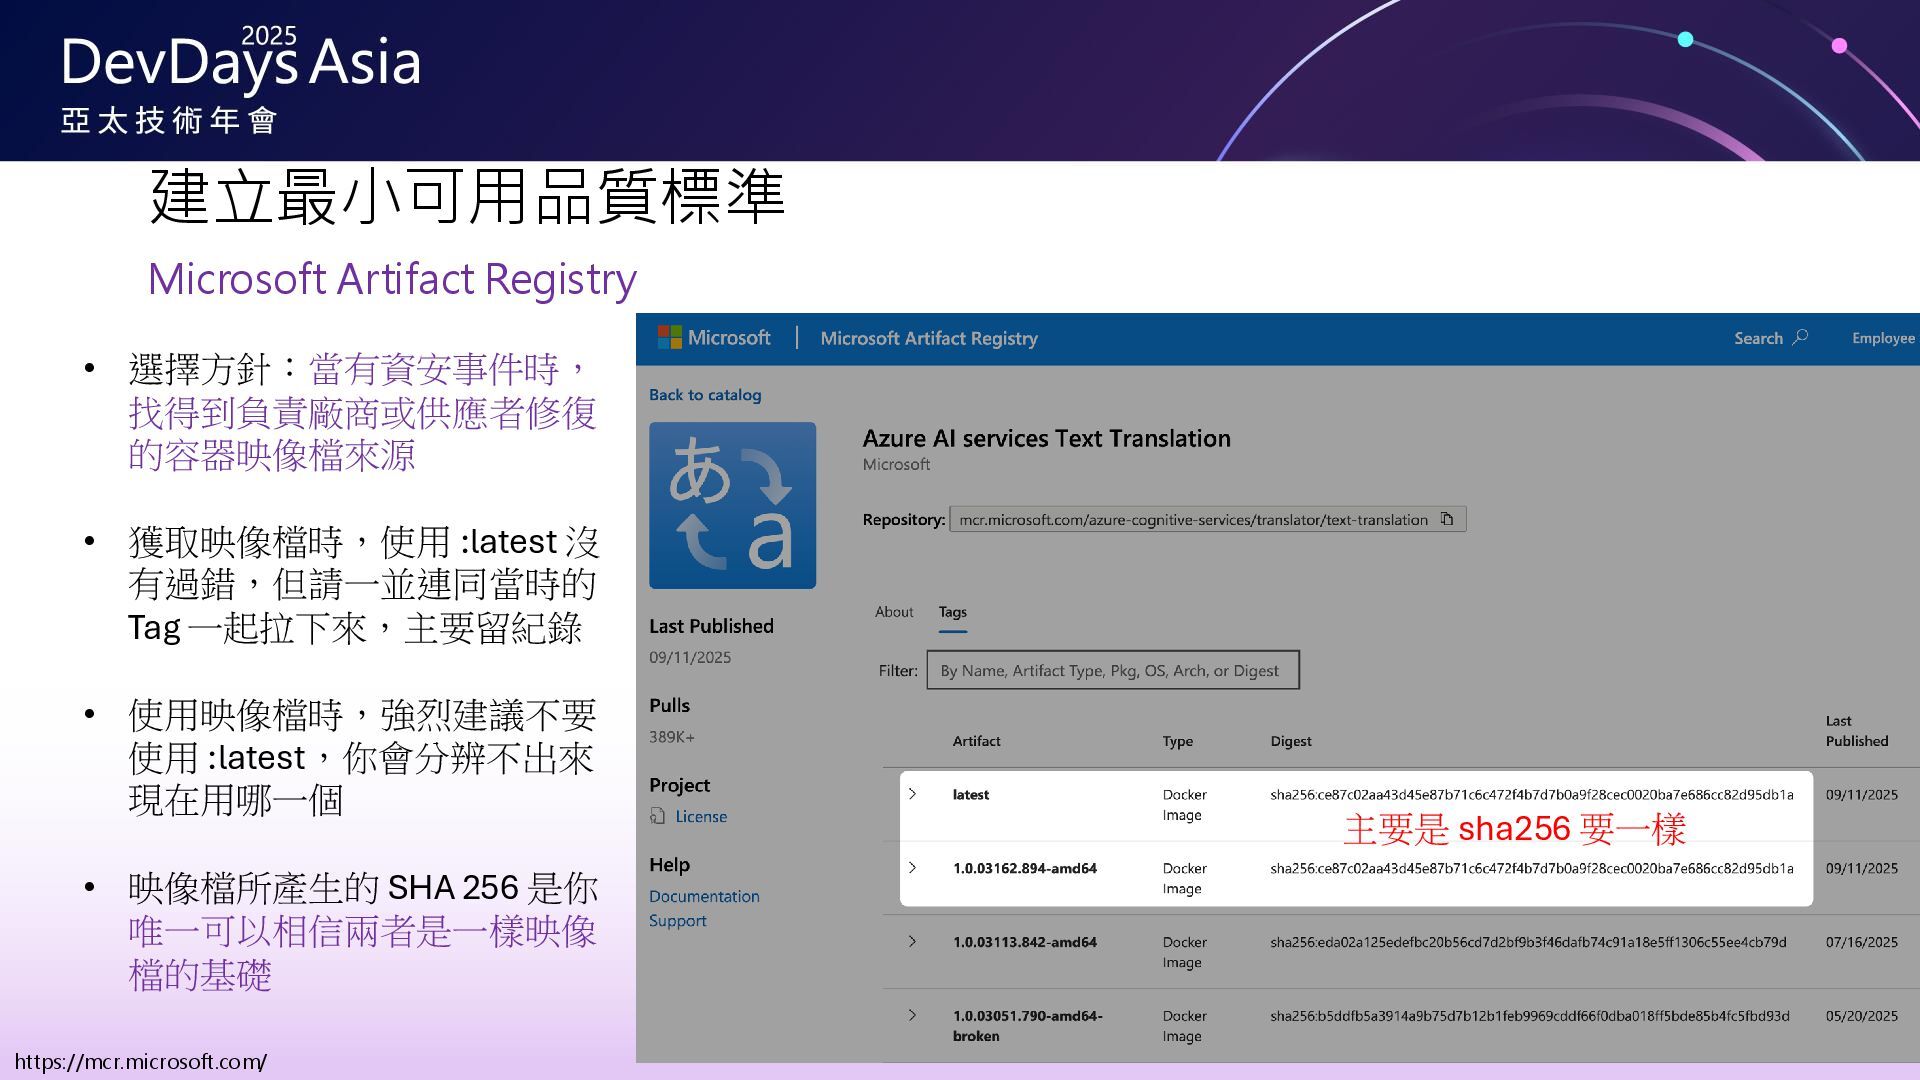Select the Tags tab
The height and width of the screenshot is (1080, 1920).
[x=952, y=612]
